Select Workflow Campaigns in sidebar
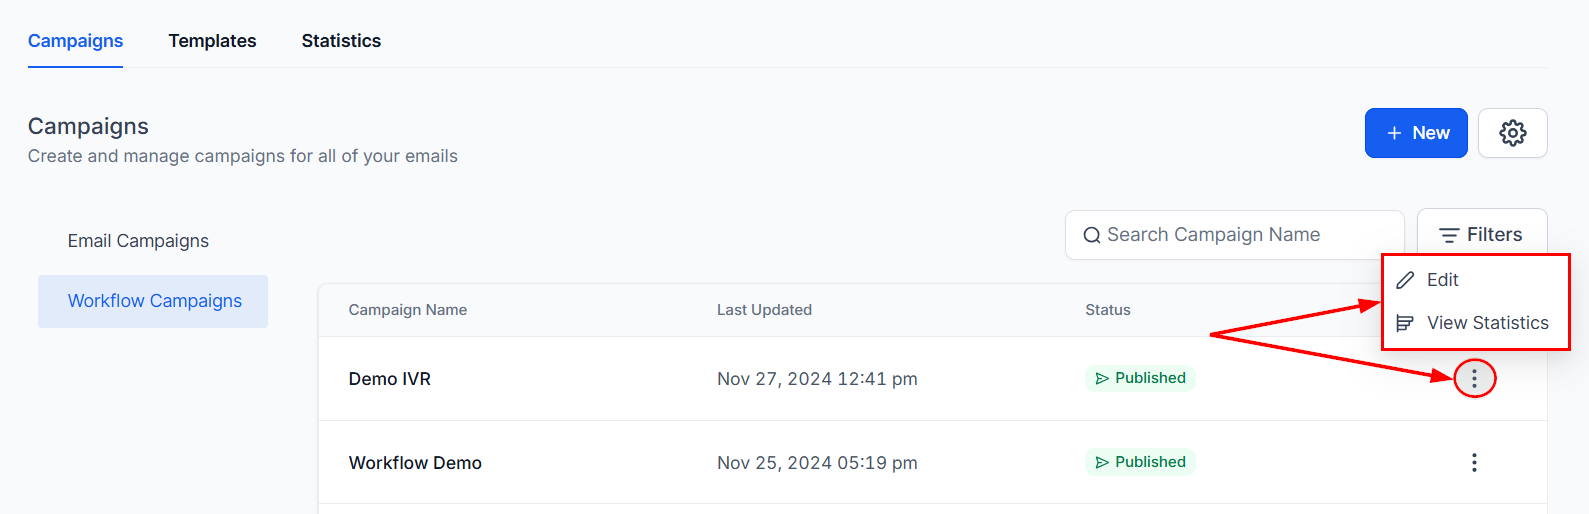This screenshot has height=514, width=1589. coord(154,301)
